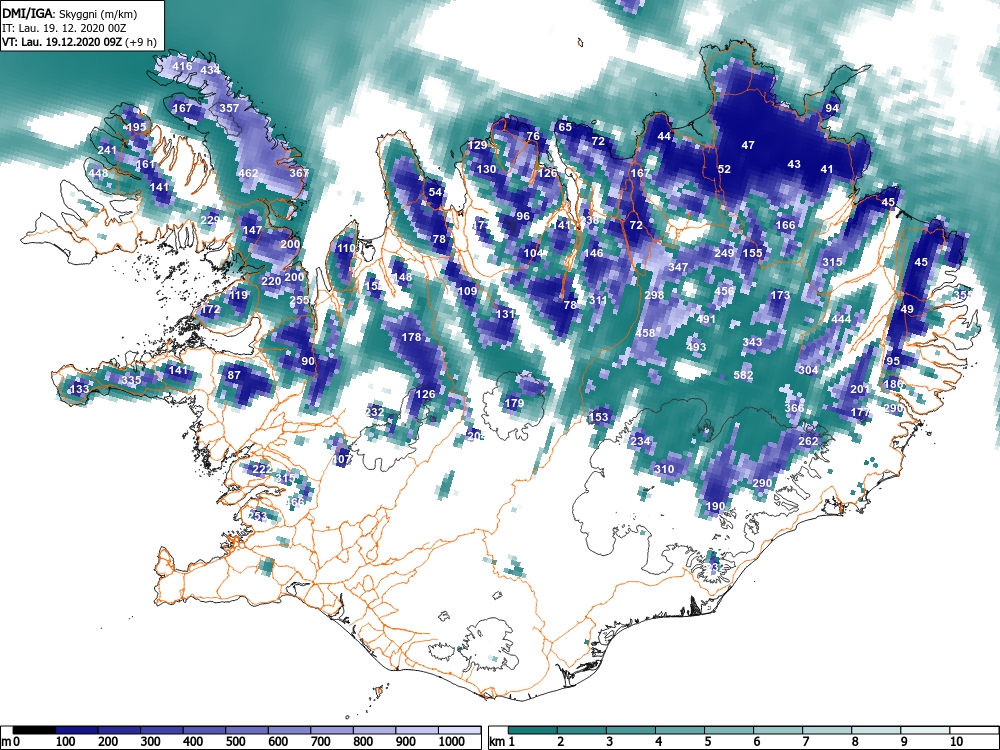Click the visibility value 147

point(252,230)
